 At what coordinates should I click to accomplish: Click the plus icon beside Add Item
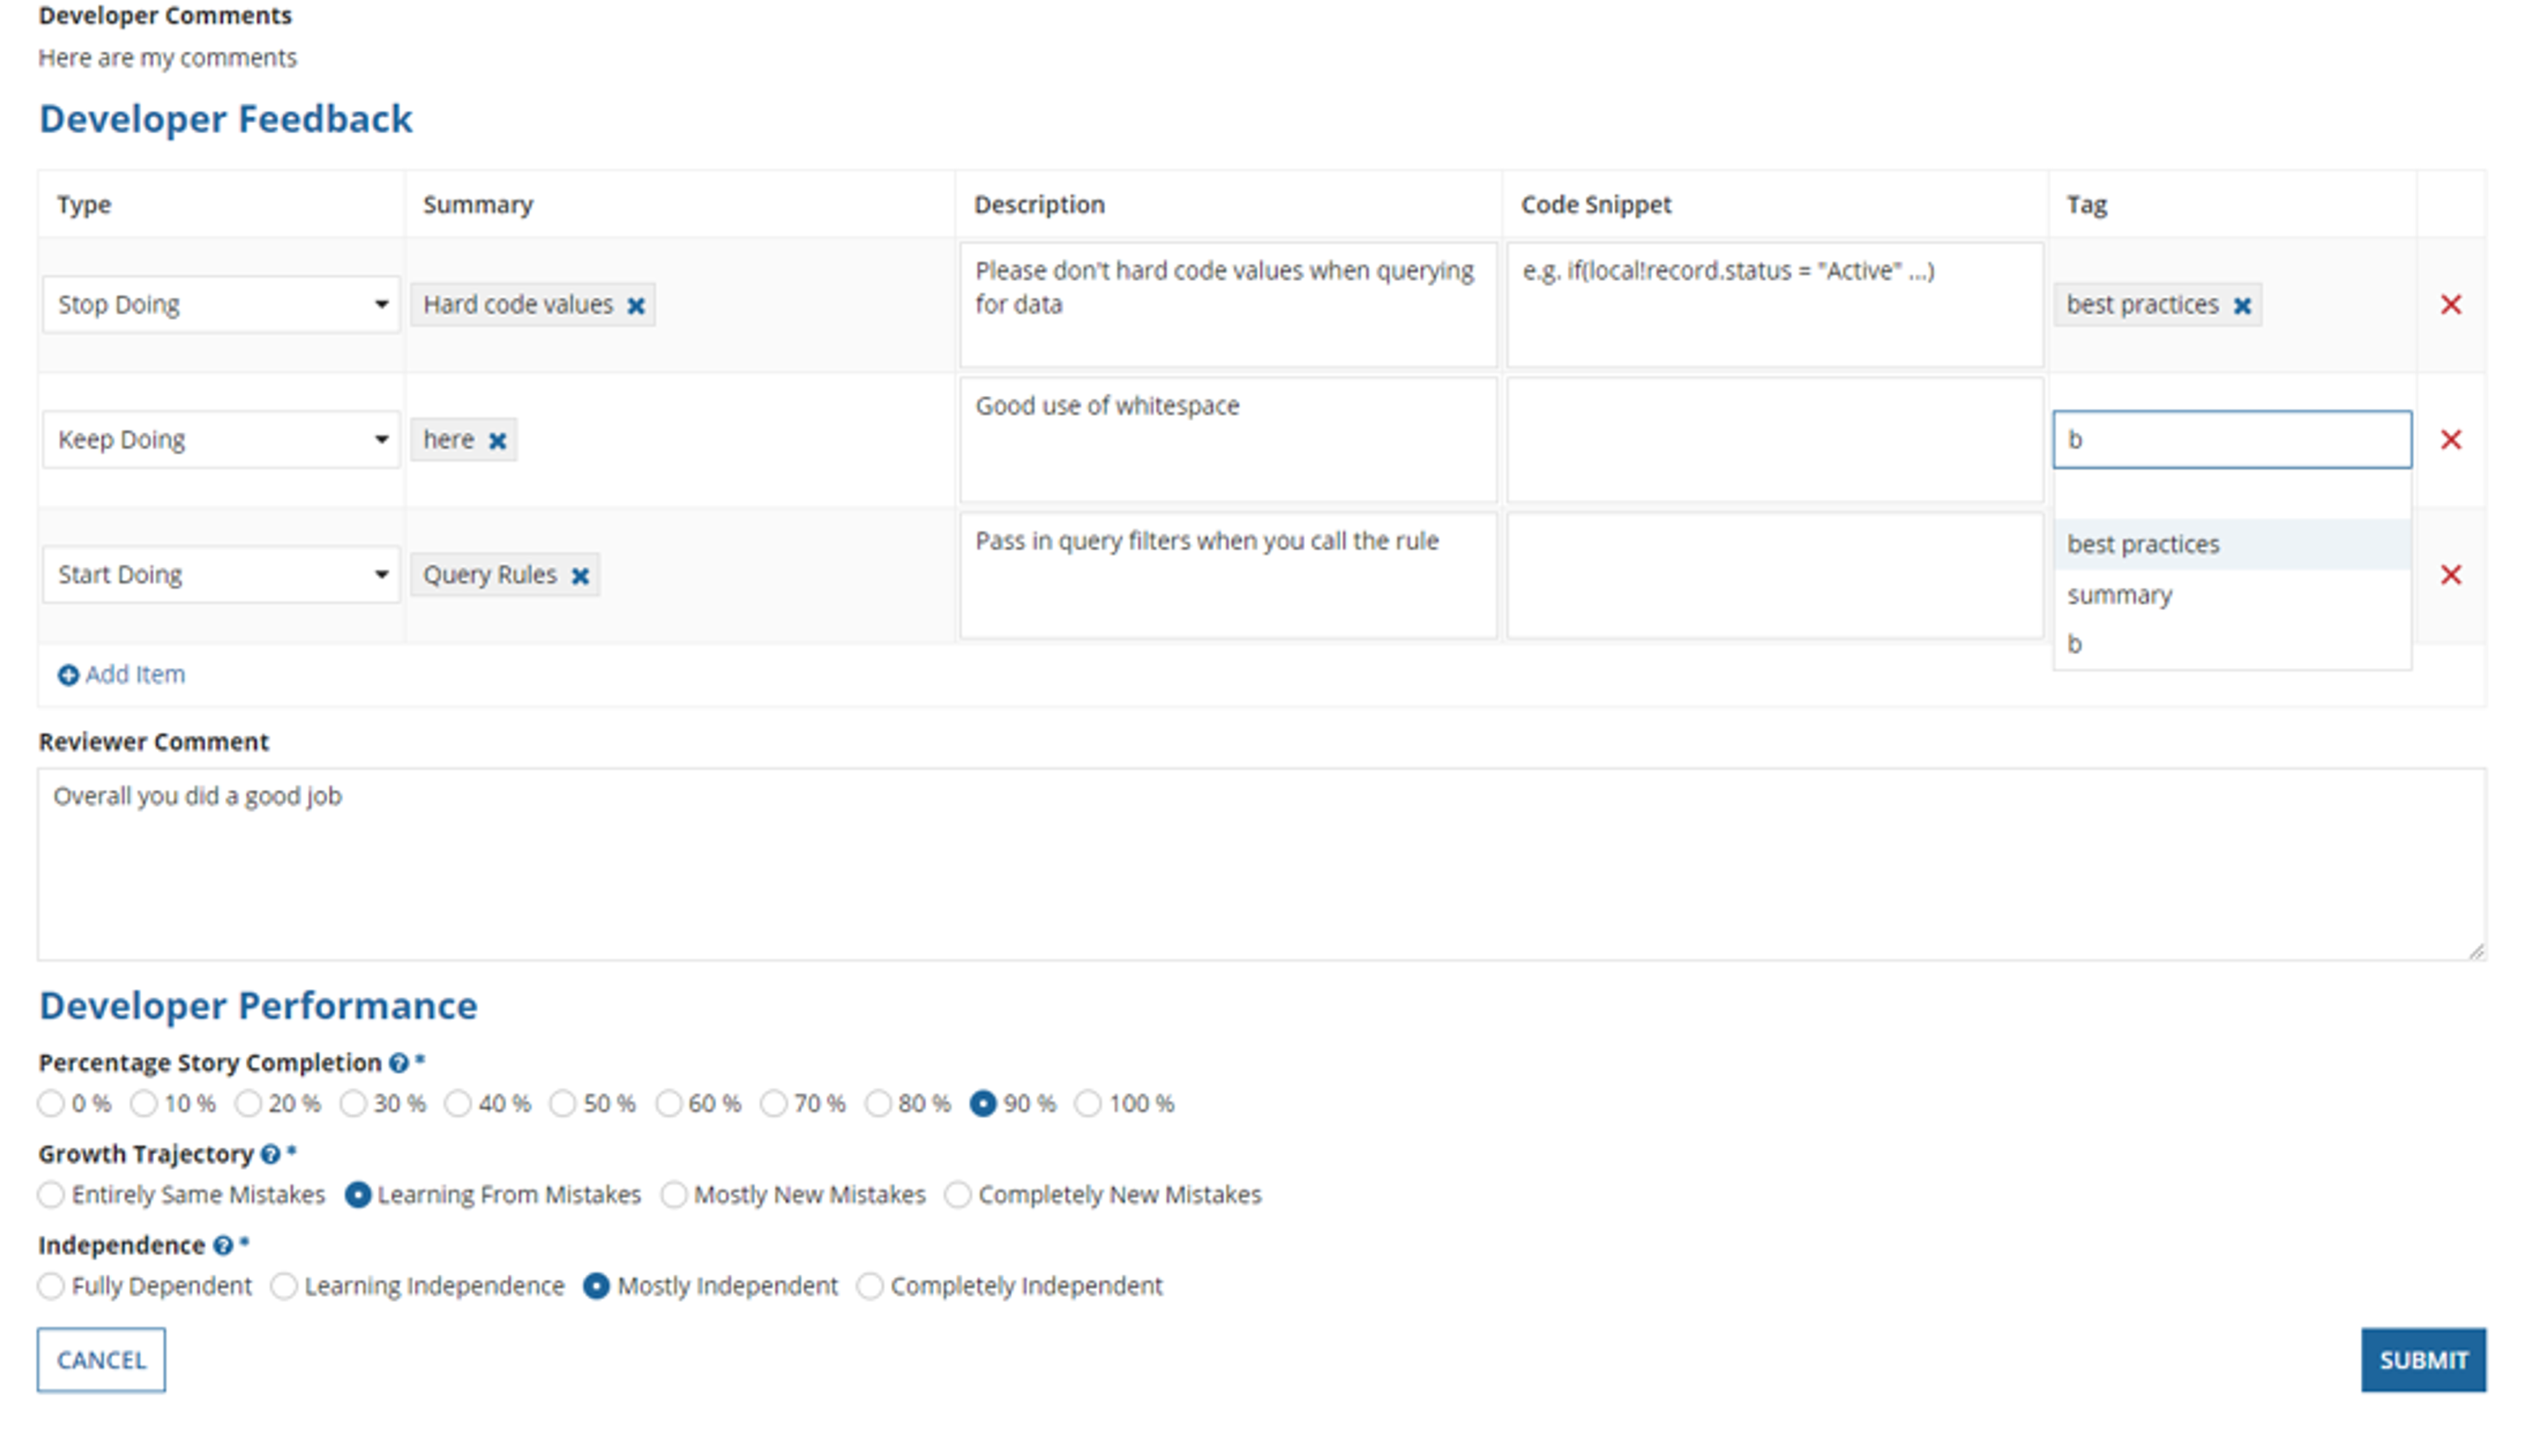(x=68, y=675)
